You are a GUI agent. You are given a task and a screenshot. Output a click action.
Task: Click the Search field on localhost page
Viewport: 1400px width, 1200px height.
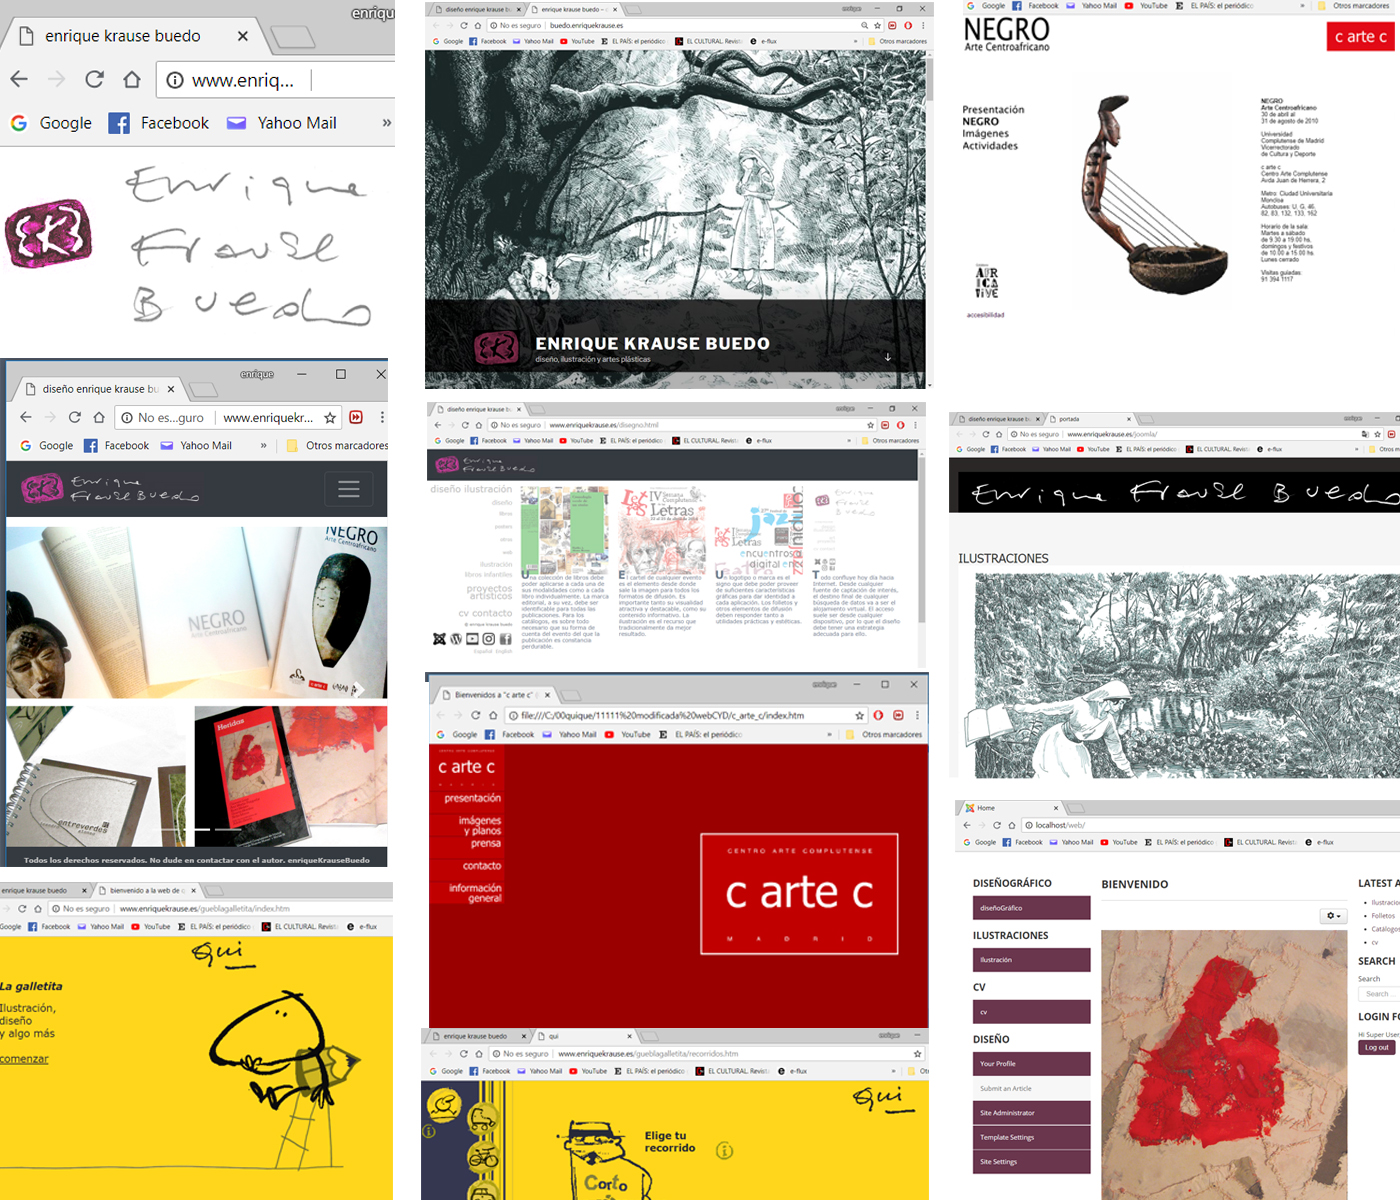pyautogui.click(x=1380, y=994)
